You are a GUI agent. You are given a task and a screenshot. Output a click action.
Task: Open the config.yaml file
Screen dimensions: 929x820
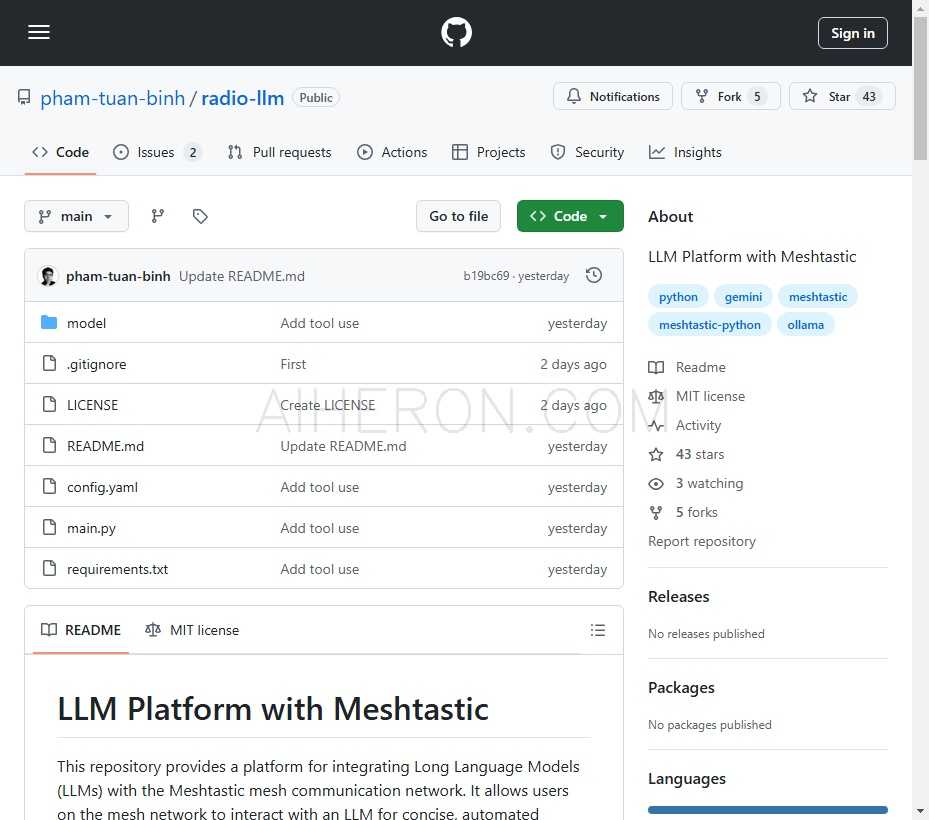(102, 487)
